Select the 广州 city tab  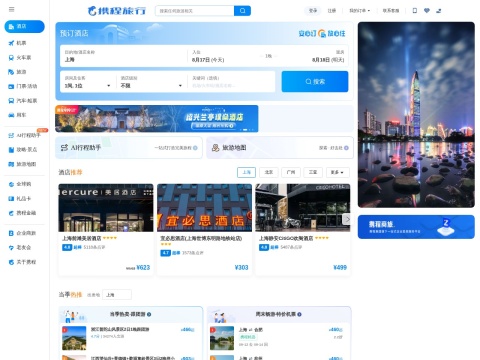[x=291, y=172]
